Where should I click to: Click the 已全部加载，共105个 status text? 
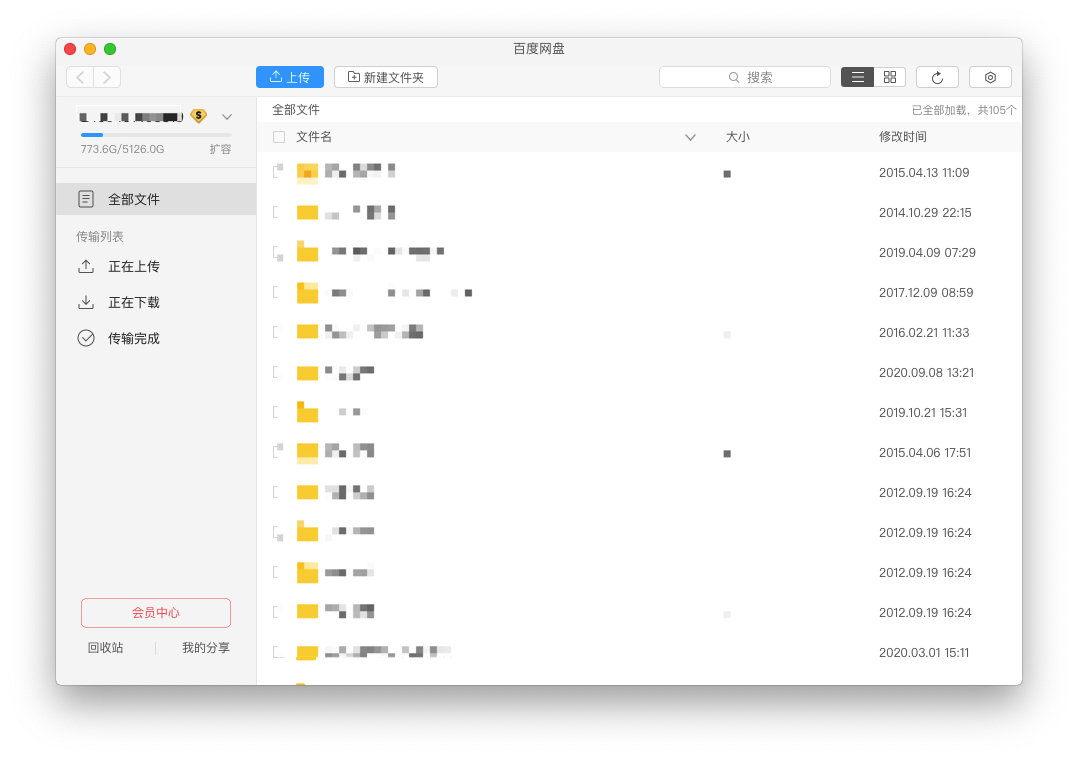click(963, 110)
